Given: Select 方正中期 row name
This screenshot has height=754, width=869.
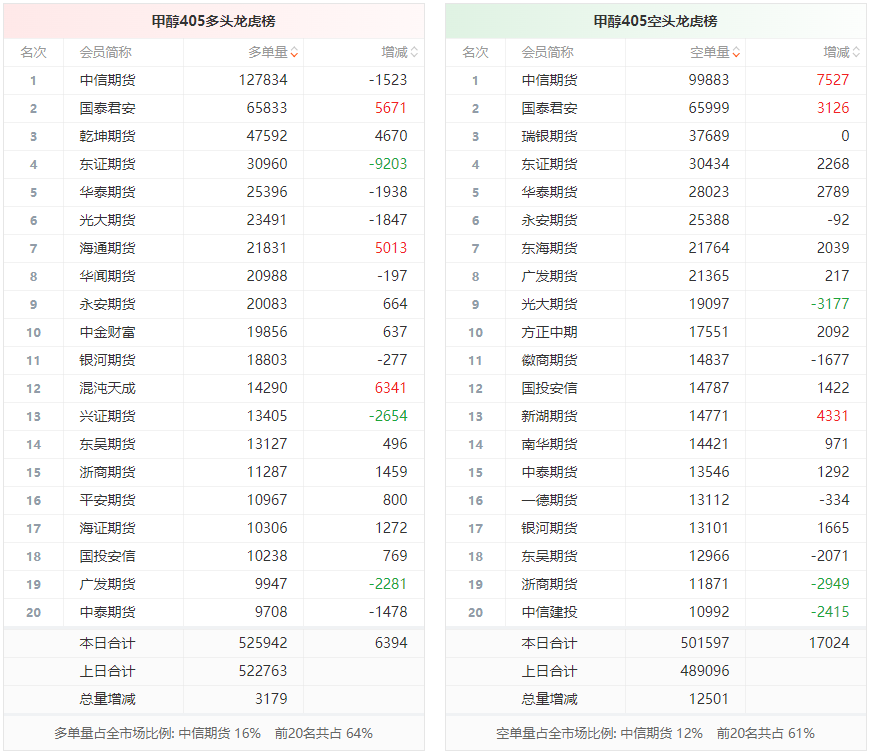Looking at the screenshot, I should (549, 332).
